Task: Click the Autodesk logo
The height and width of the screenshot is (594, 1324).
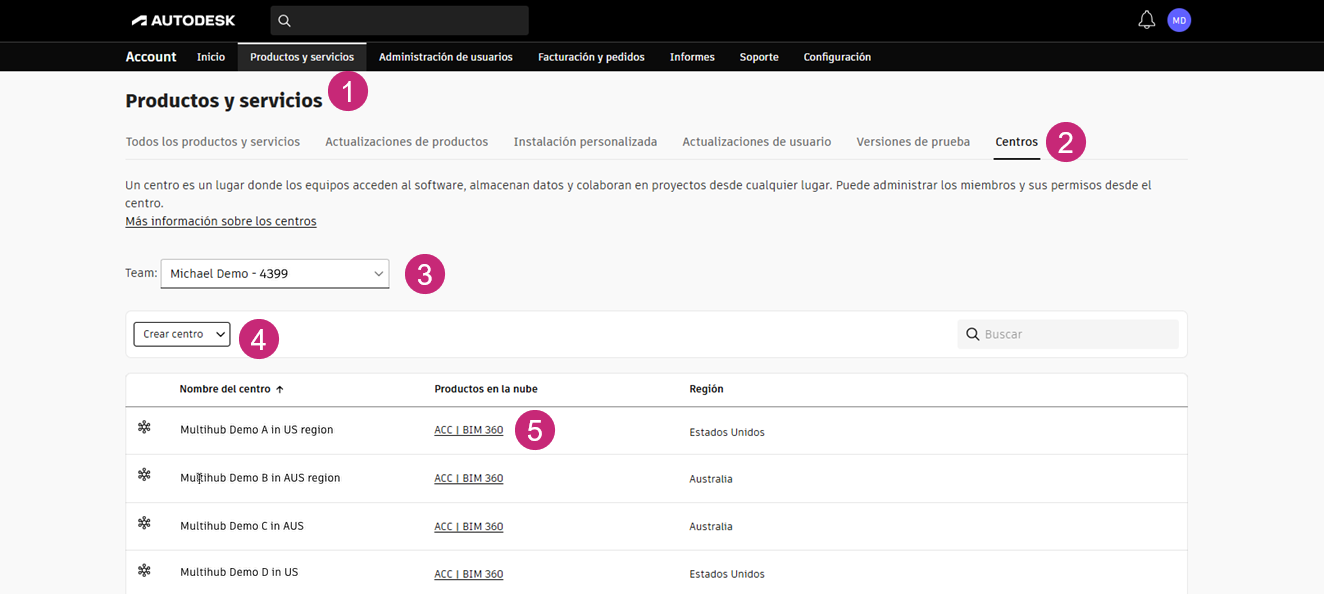Action: click(x=186, y=20)
